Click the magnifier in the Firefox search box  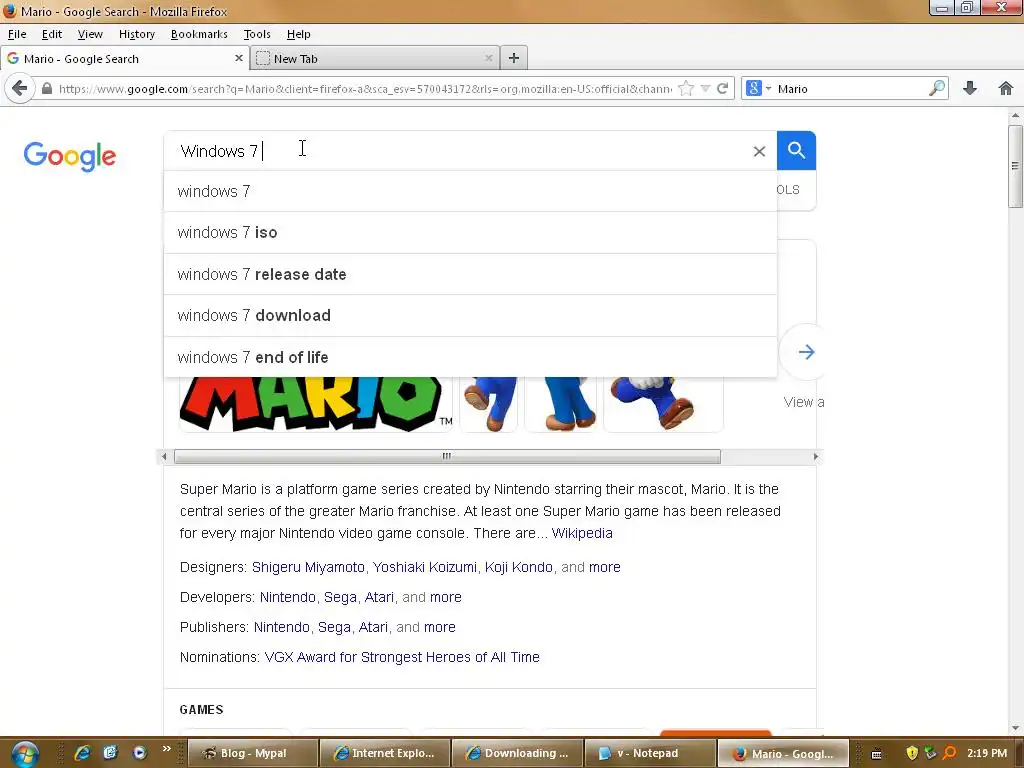point(937,88)
